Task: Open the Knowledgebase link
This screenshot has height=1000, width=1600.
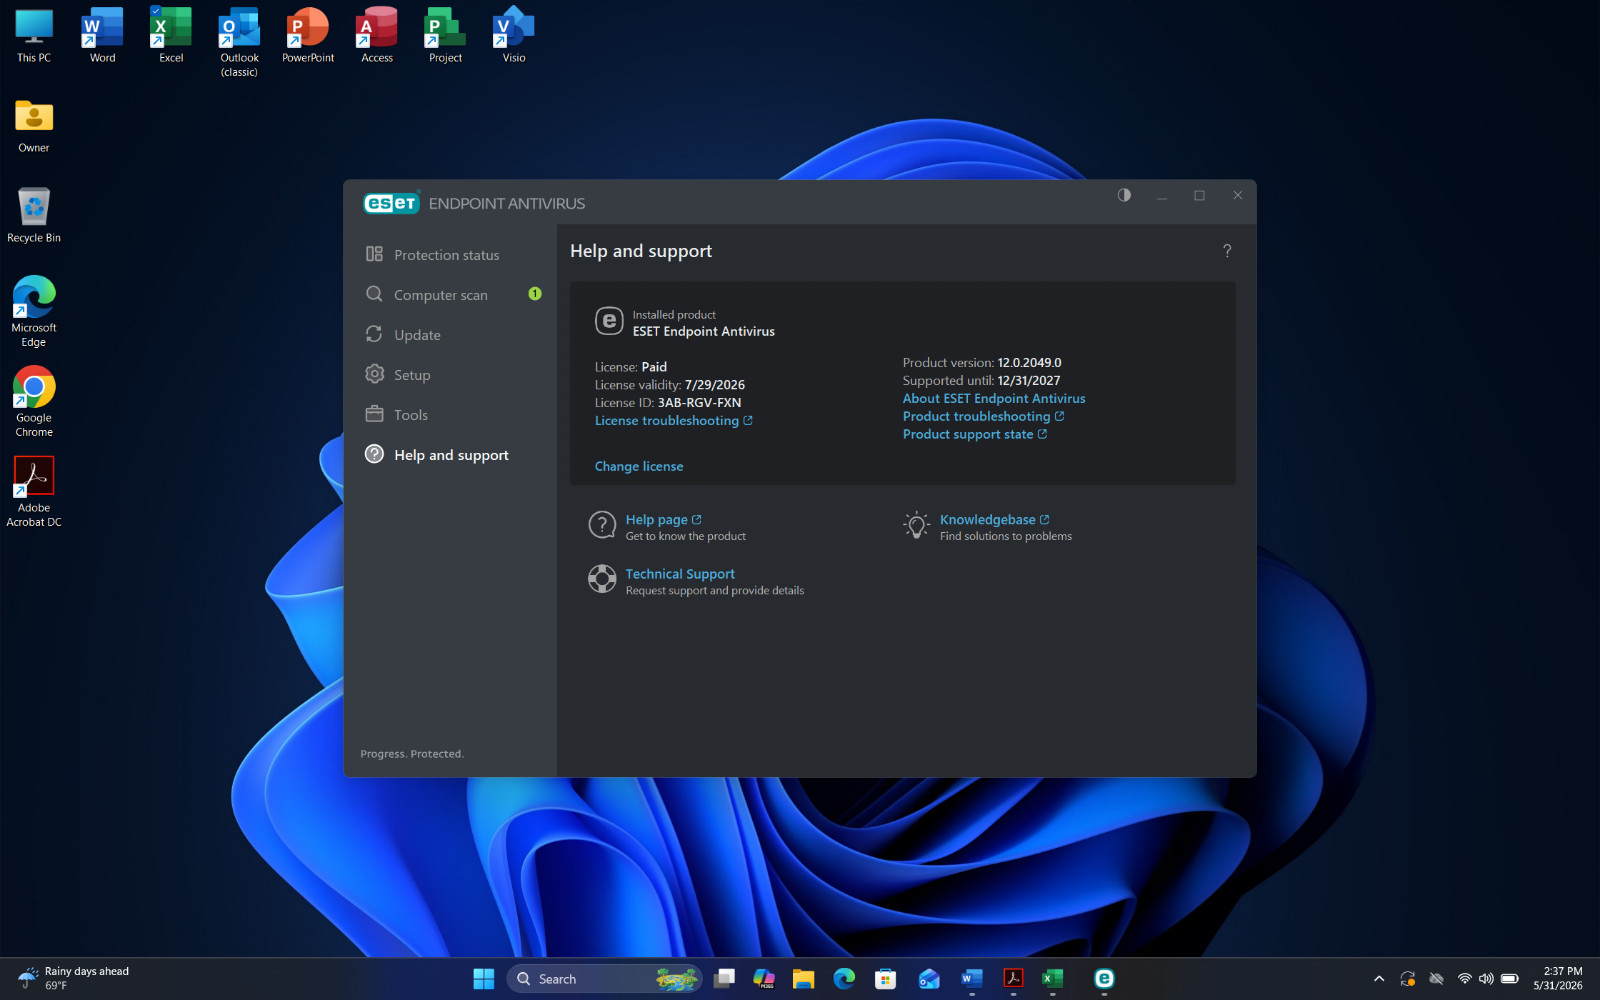Action: [994, 520]
